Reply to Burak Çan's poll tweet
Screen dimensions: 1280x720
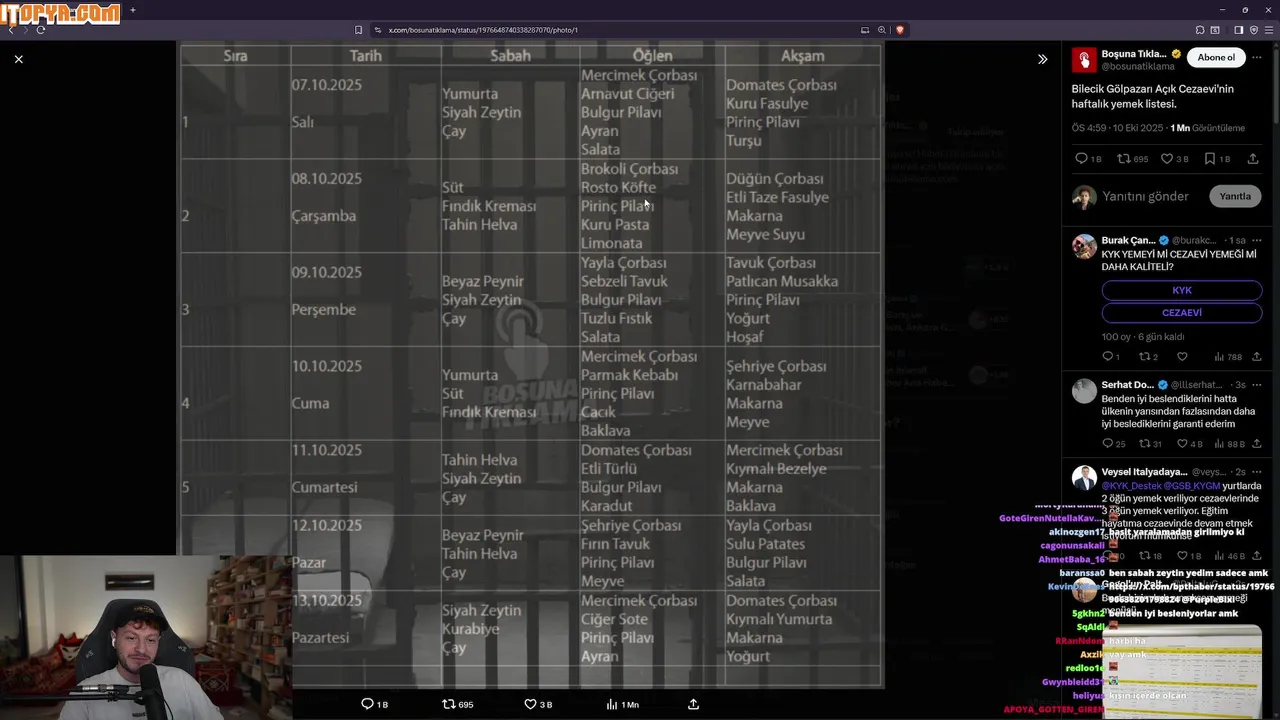click(x=1108, y=357)
